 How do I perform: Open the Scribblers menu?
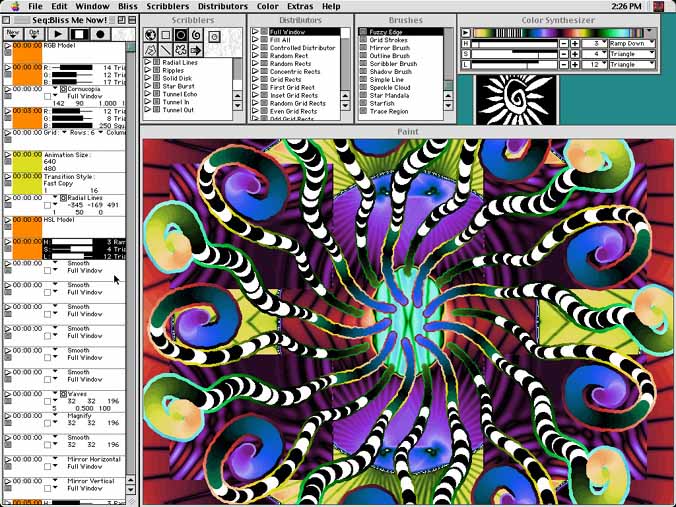pyautogui.click(x=168, y=6)
